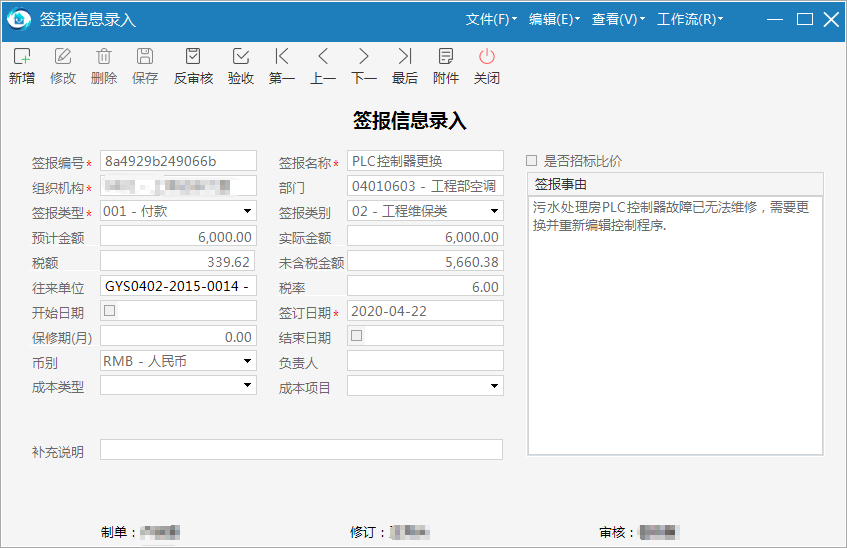This screenshot has width=847, height=548.
Task: Go to the first record with 第一
Action: (281, 56)
